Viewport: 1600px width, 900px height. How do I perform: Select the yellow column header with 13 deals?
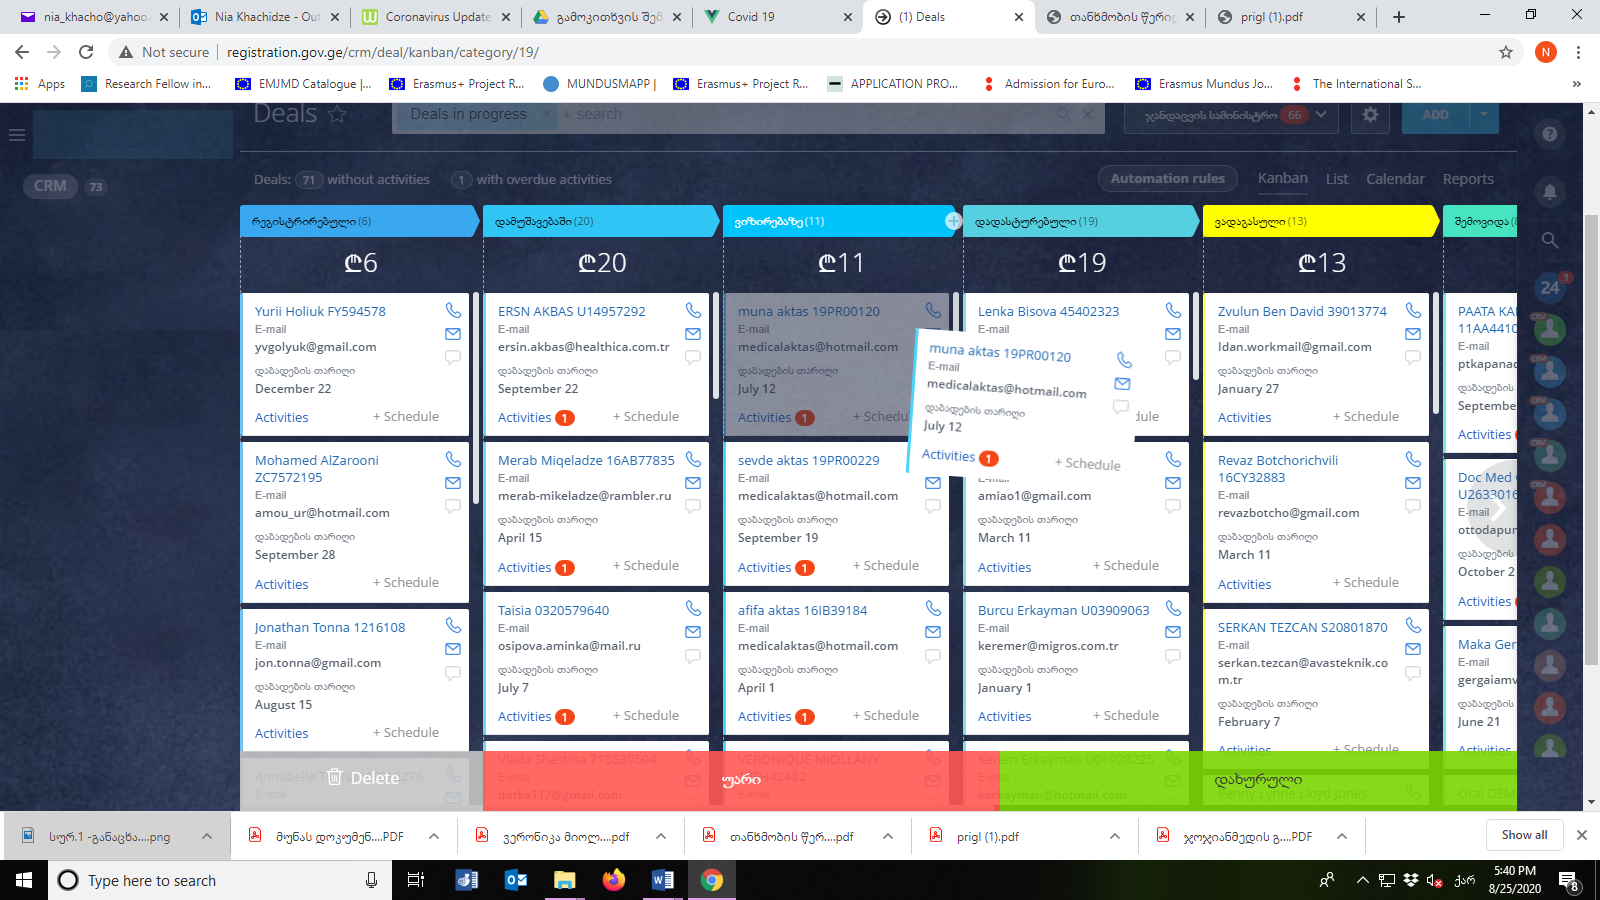tap(1320, 221)
